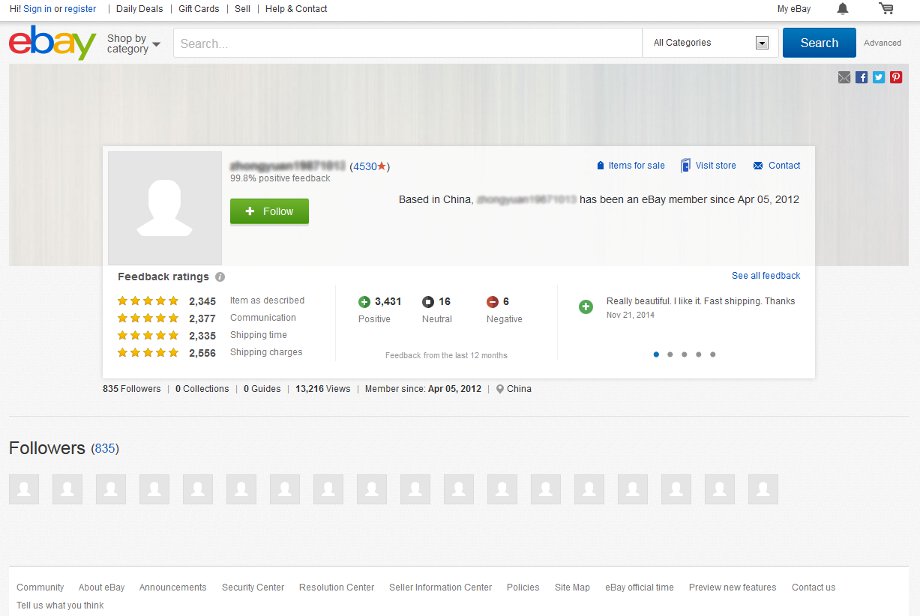Open Gift Cards menu item
Image resolution: width=920 pixels, height=616 pixels.
[199, 9]
